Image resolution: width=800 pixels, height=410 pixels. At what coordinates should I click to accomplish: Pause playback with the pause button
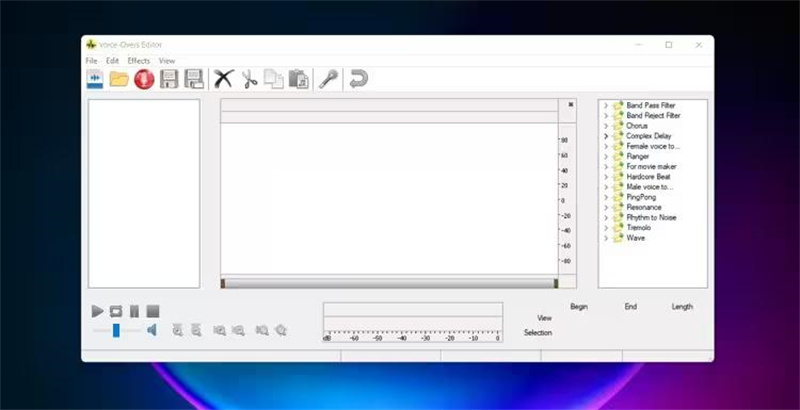134,311
